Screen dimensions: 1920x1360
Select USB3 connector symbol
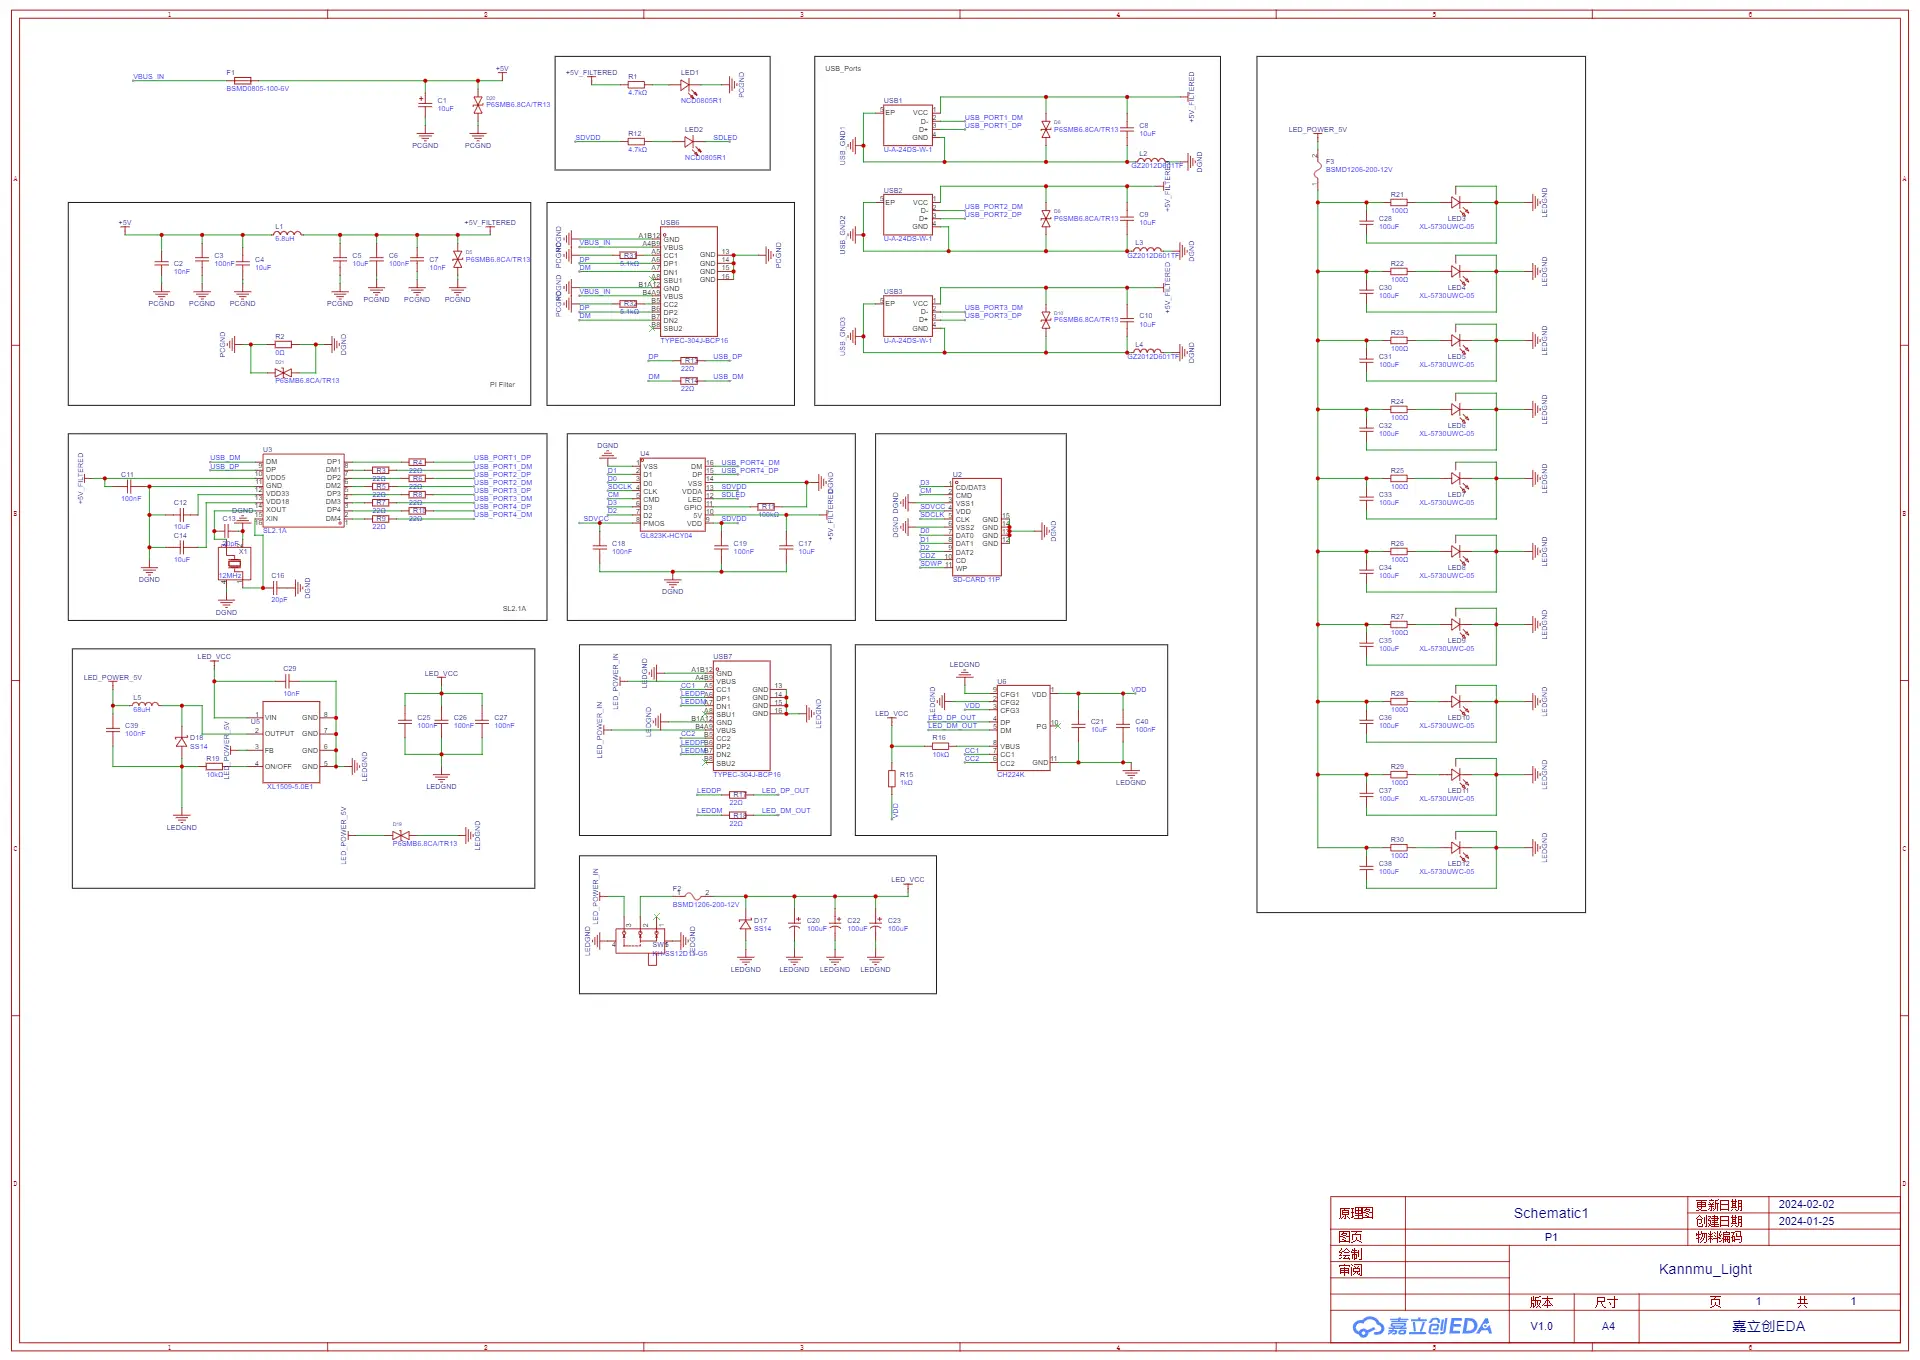[908, 316]
